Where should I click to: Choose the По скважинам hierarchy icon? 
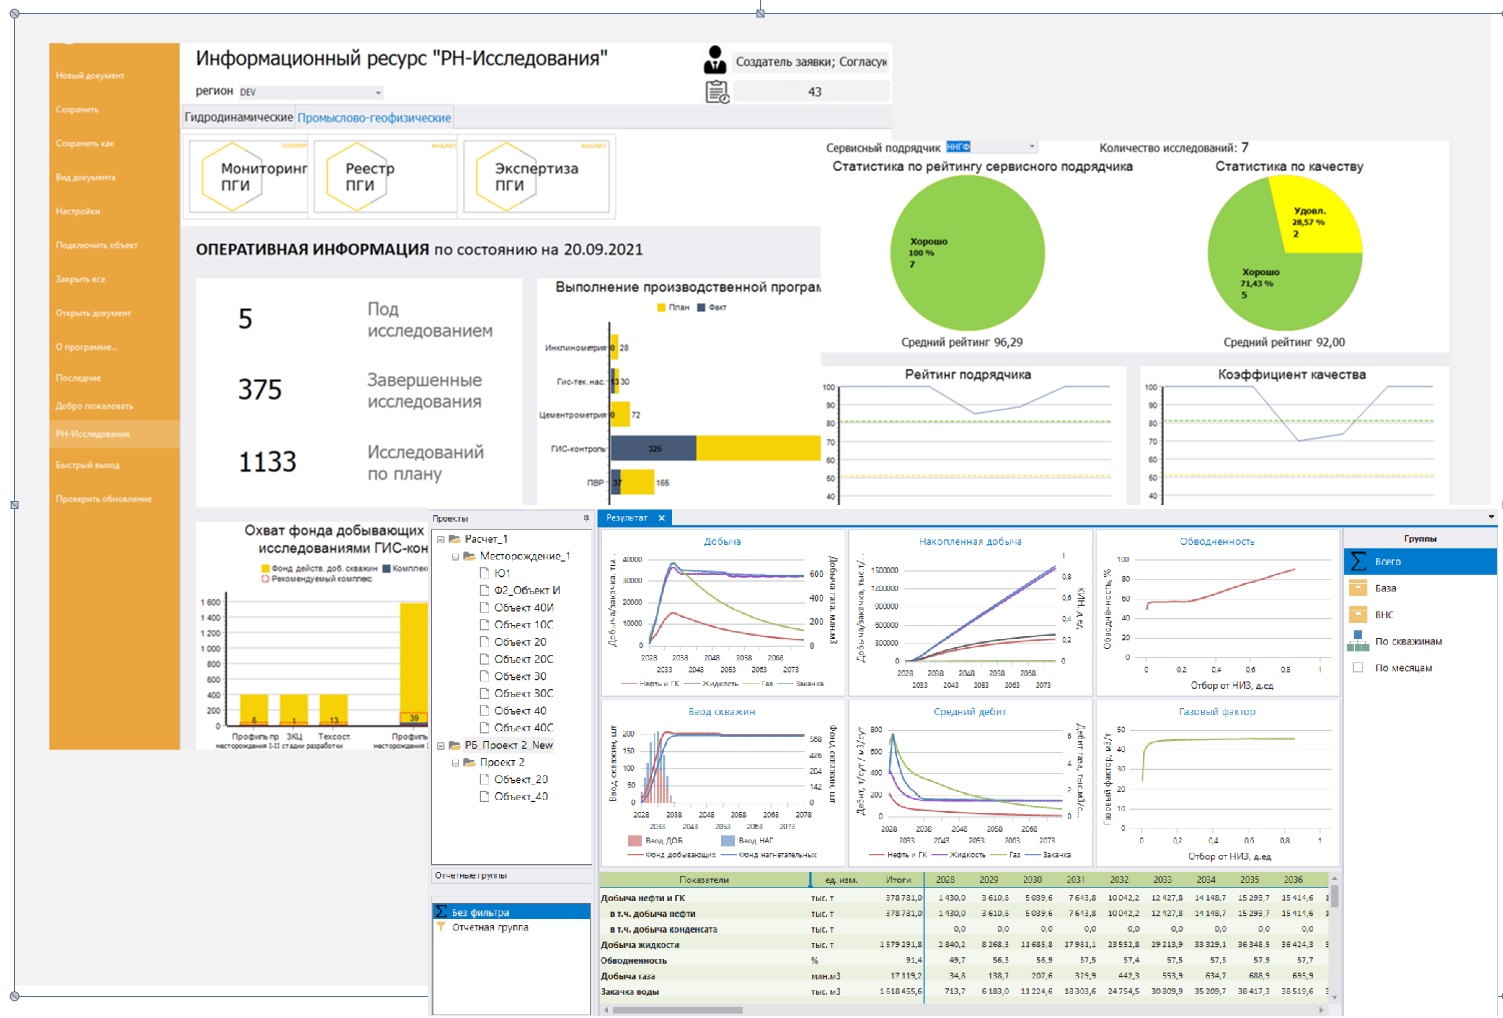[1358, 641]
